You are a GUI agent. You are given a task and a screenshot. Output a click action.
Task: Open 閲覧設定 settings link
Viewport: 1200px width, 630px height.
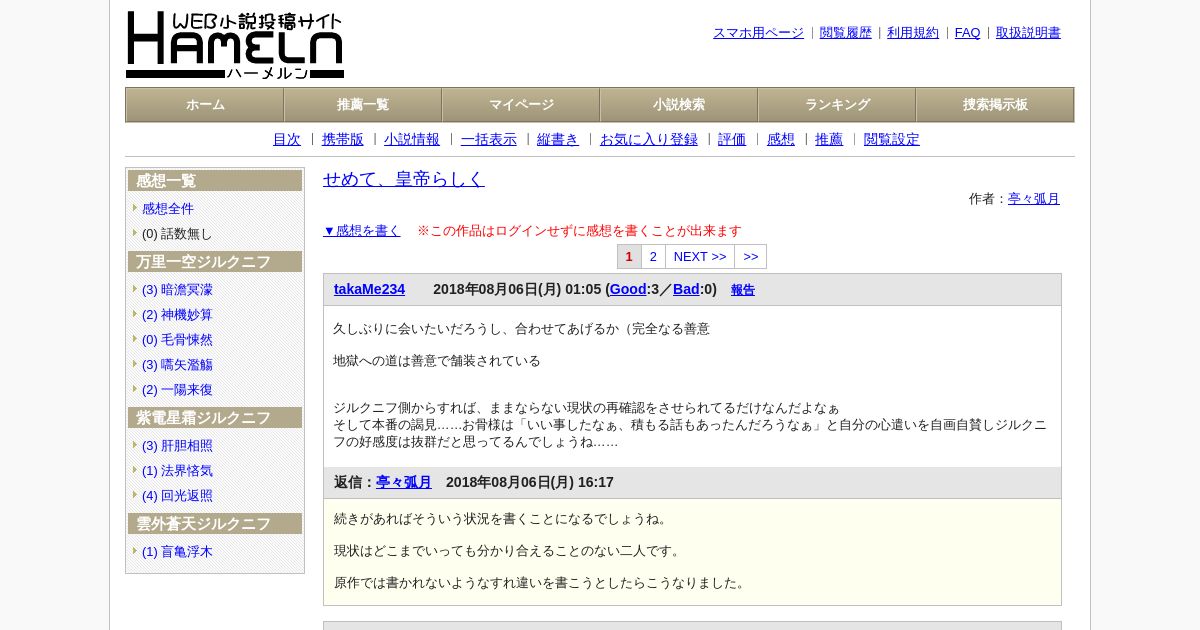[892, 140]
